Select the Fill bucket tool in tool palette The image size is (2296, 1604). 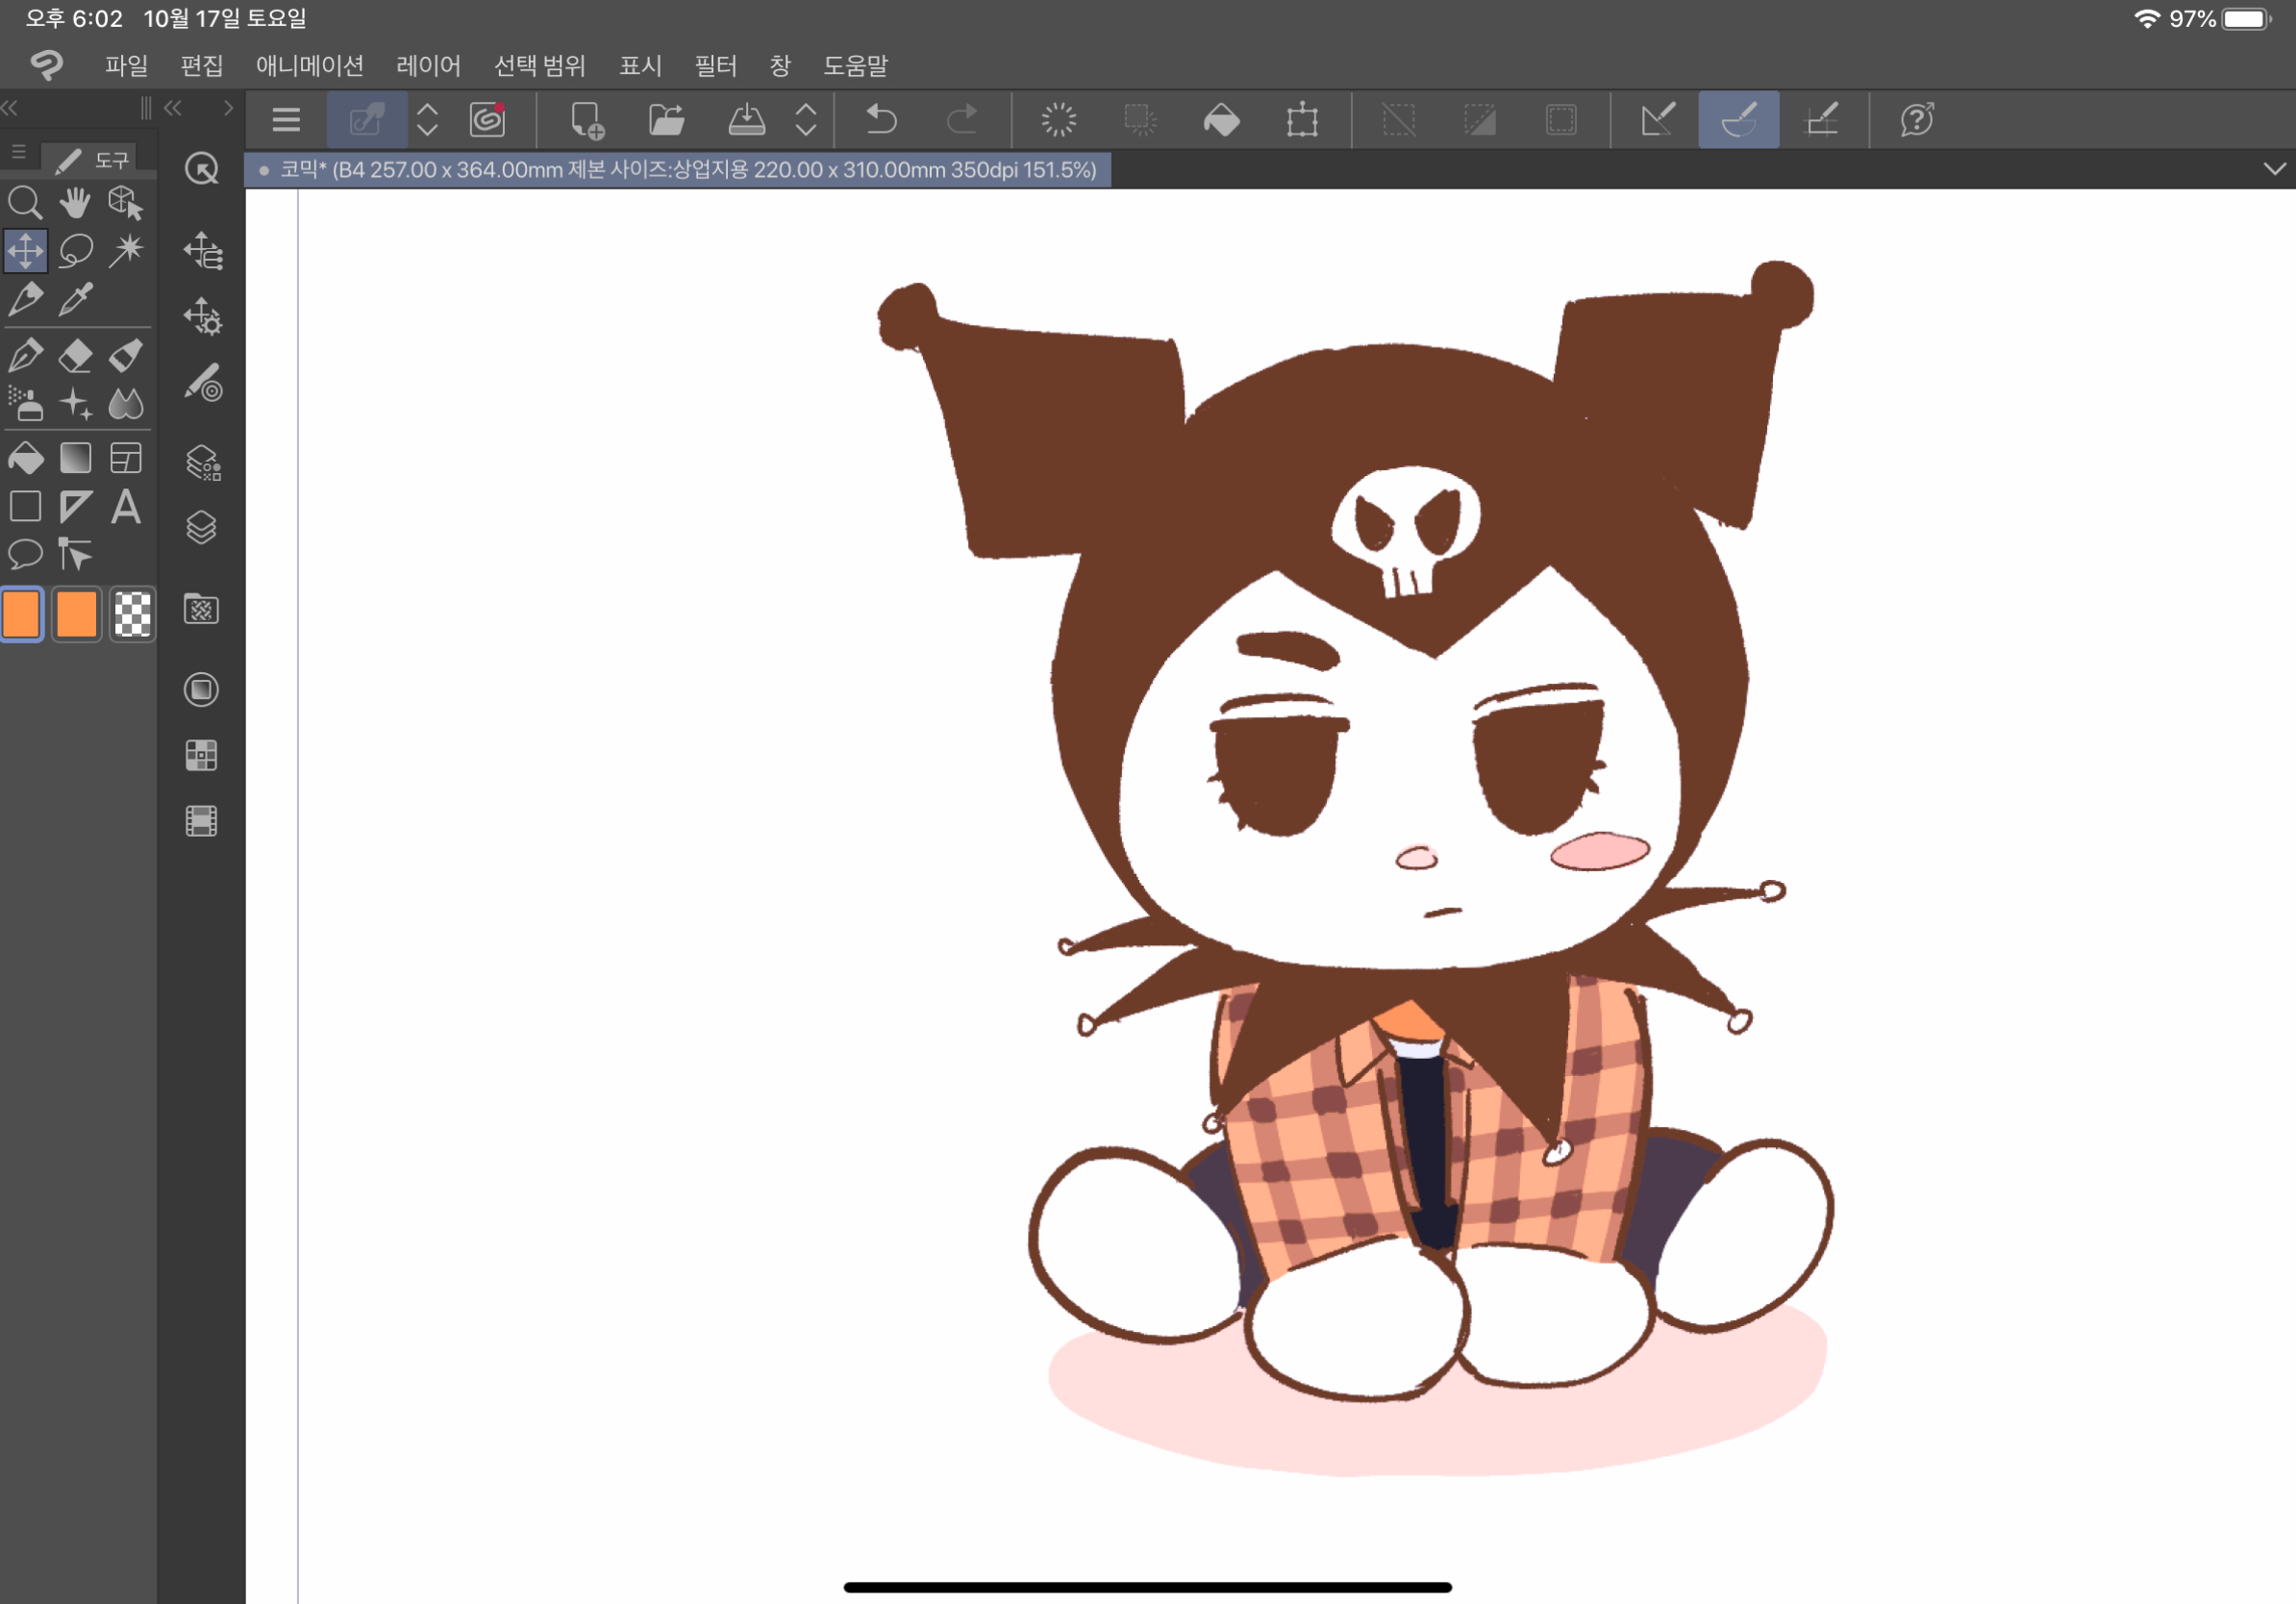(x=25, y=458)
